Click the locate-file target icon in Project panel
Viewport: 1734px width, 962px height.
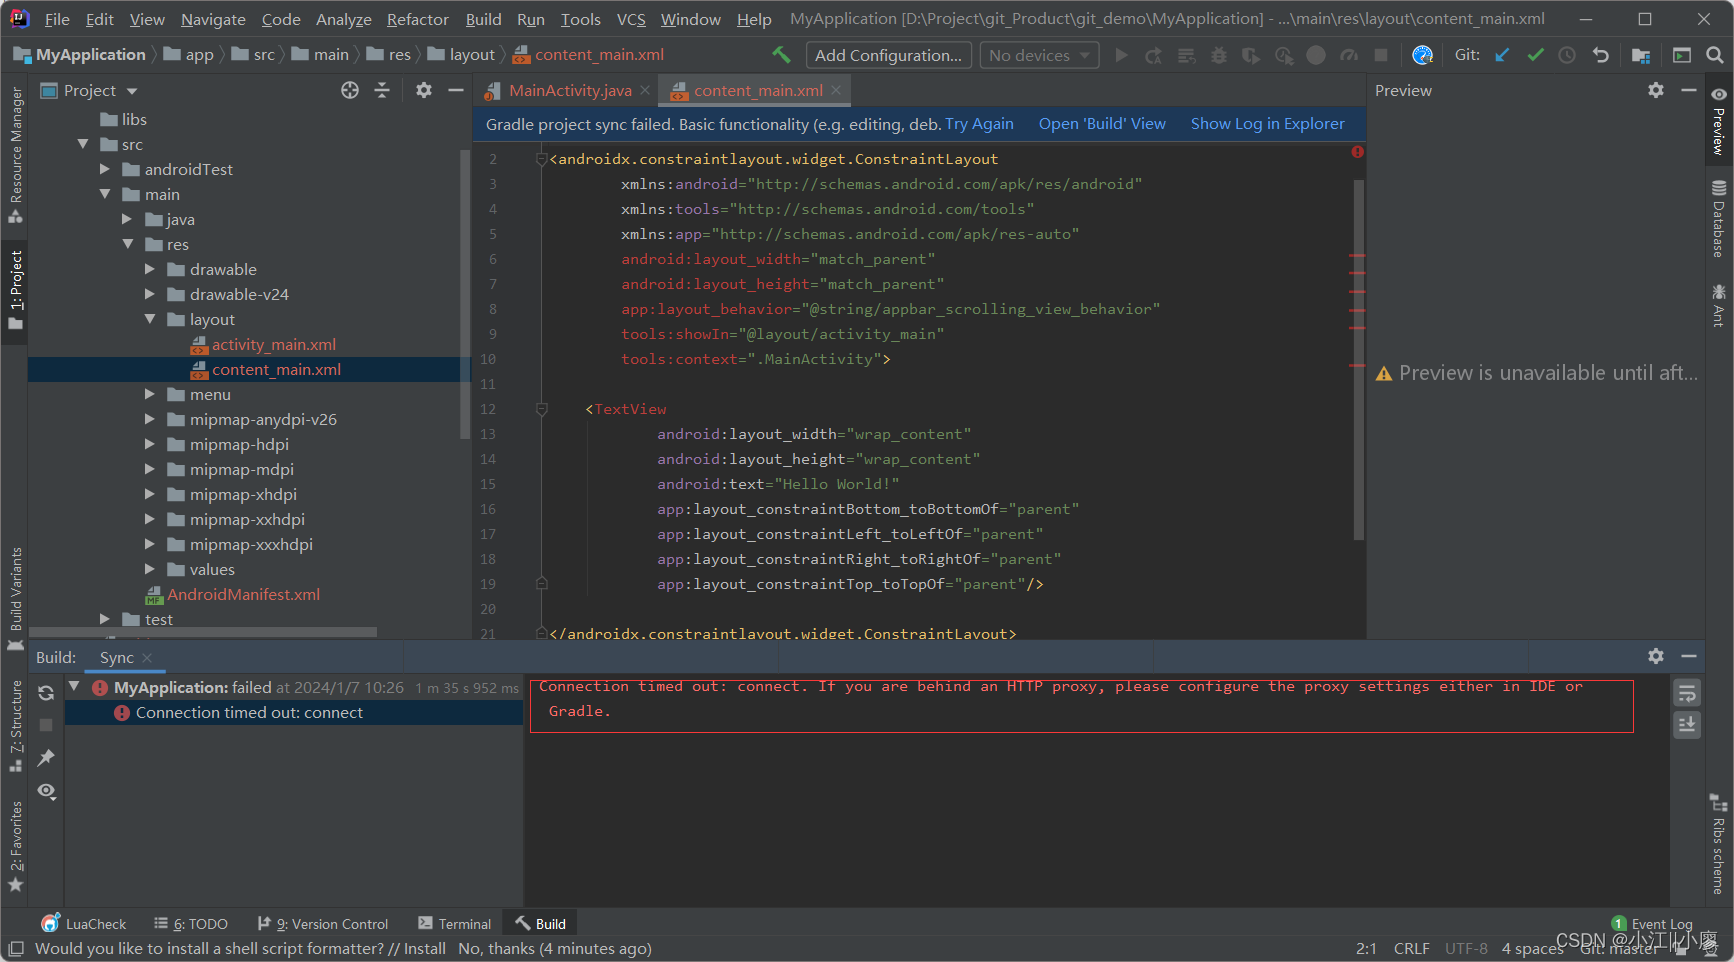pos(350,90)
